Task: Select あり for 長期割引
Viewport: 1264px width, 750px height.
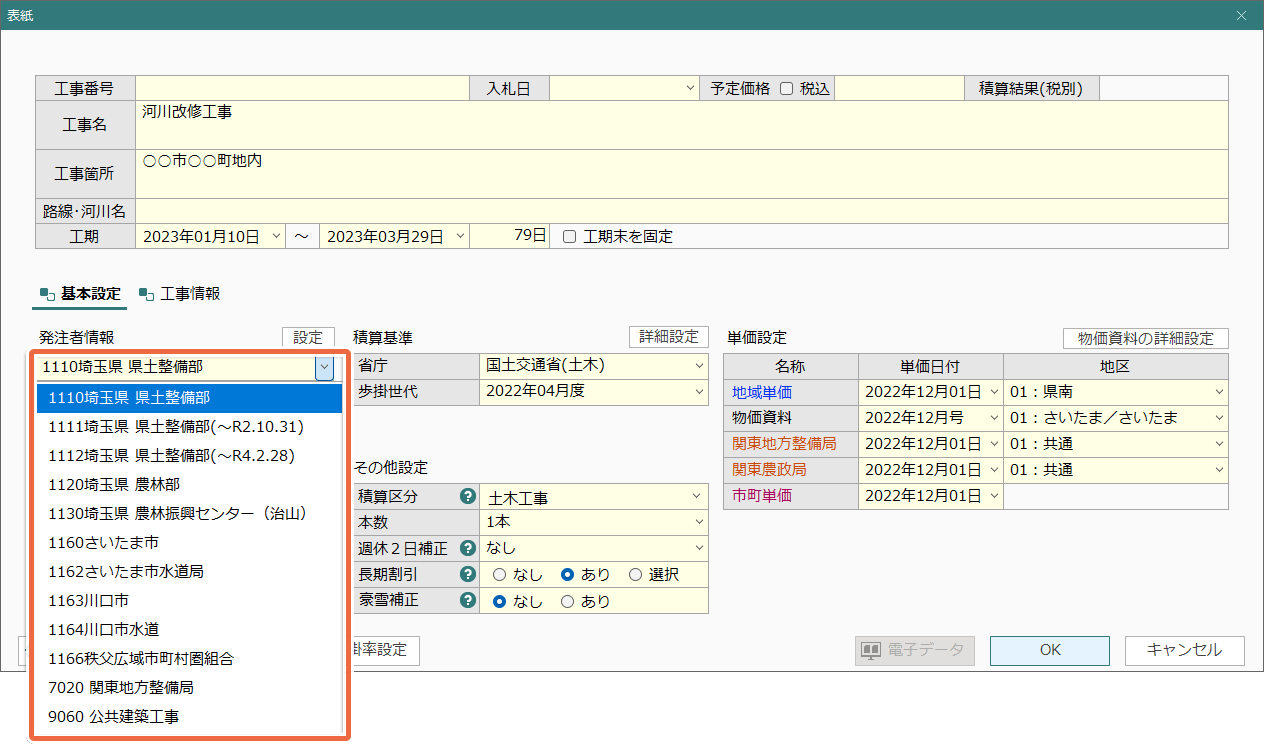Action: (567, 575)
